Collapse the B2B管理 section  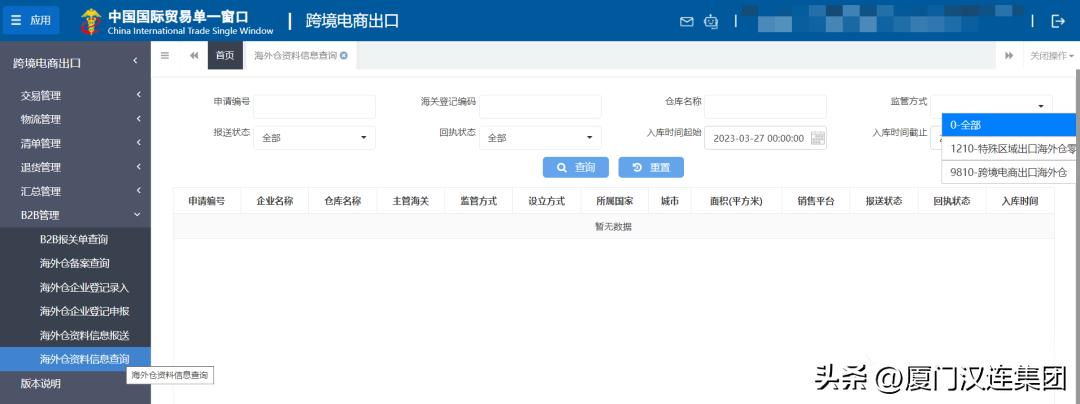pos(75,215)
